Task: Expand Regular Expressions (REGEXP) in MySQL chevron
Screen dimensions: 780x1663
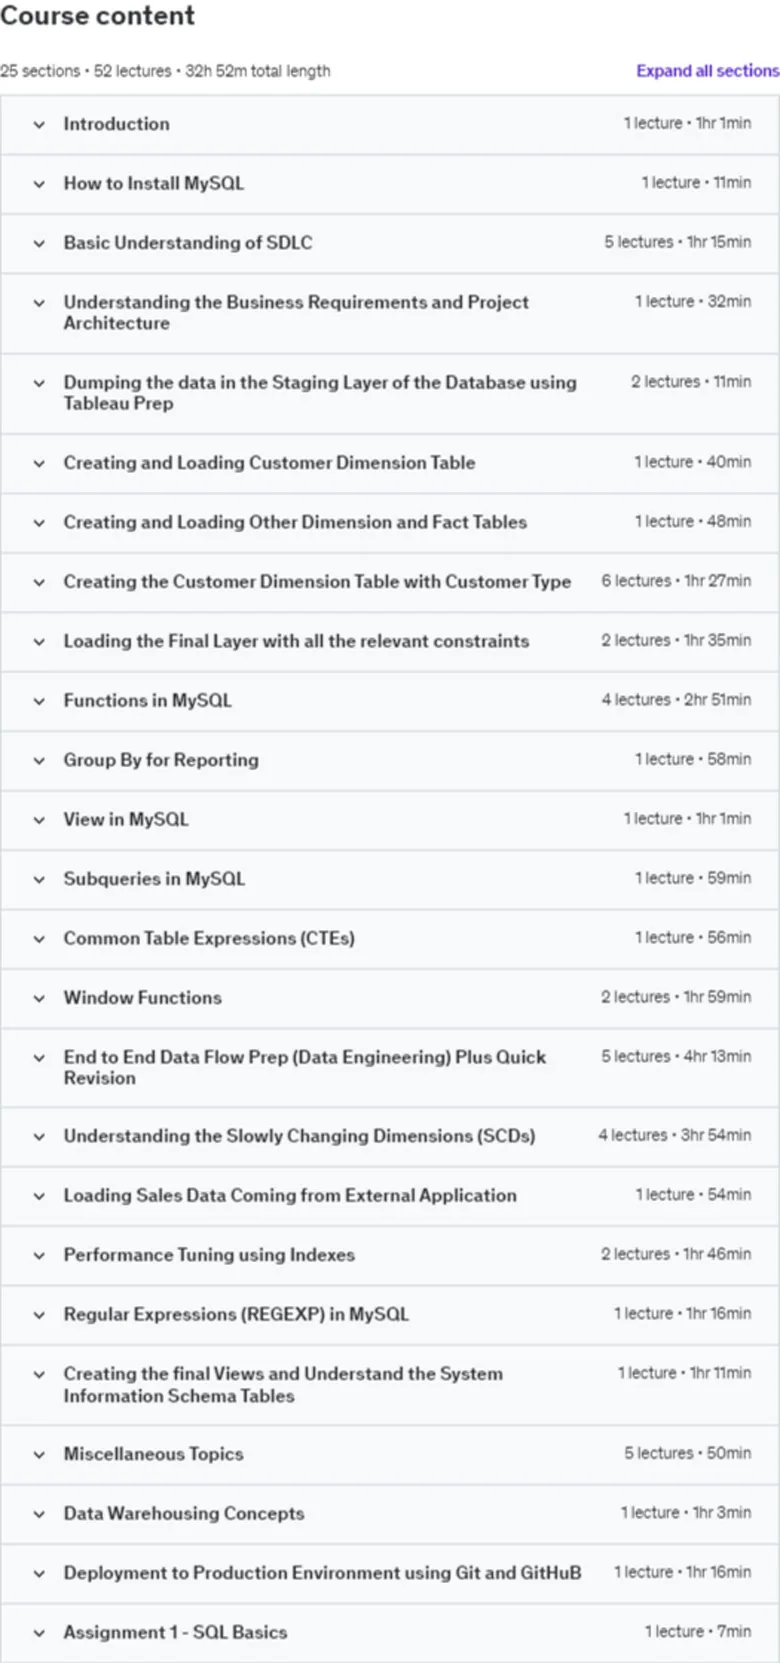Action: pyautogui.click(x=39, y=1315)
